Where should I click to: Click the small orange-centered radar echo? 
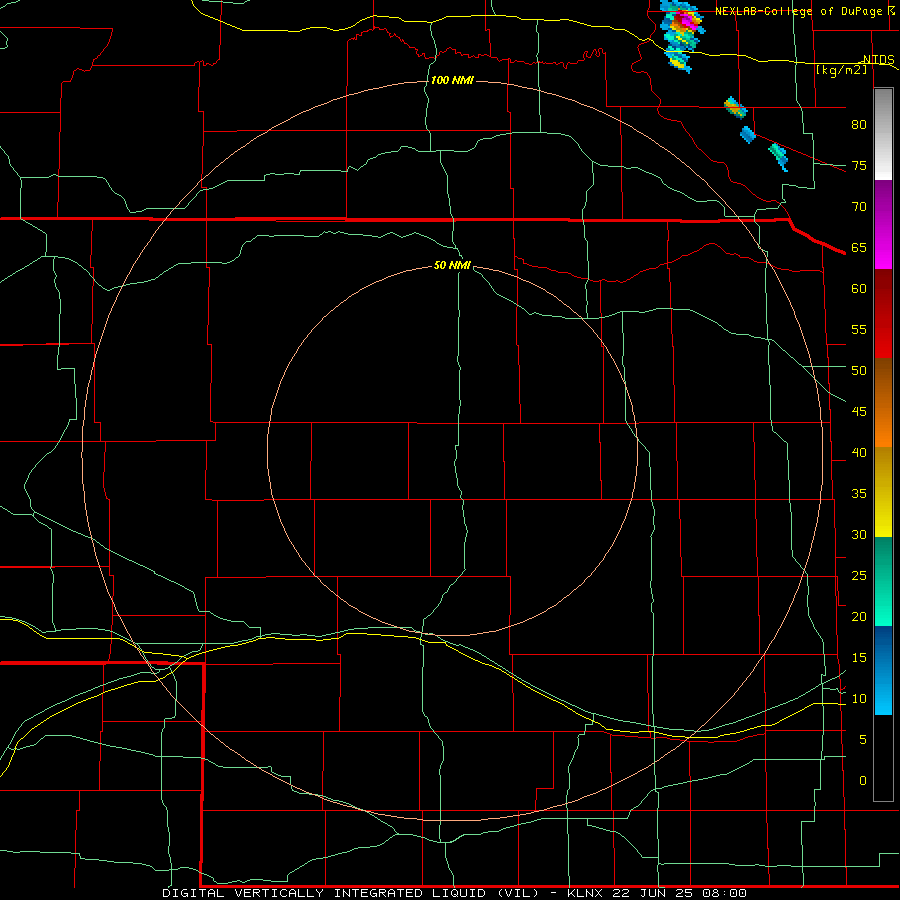[735, 107]
